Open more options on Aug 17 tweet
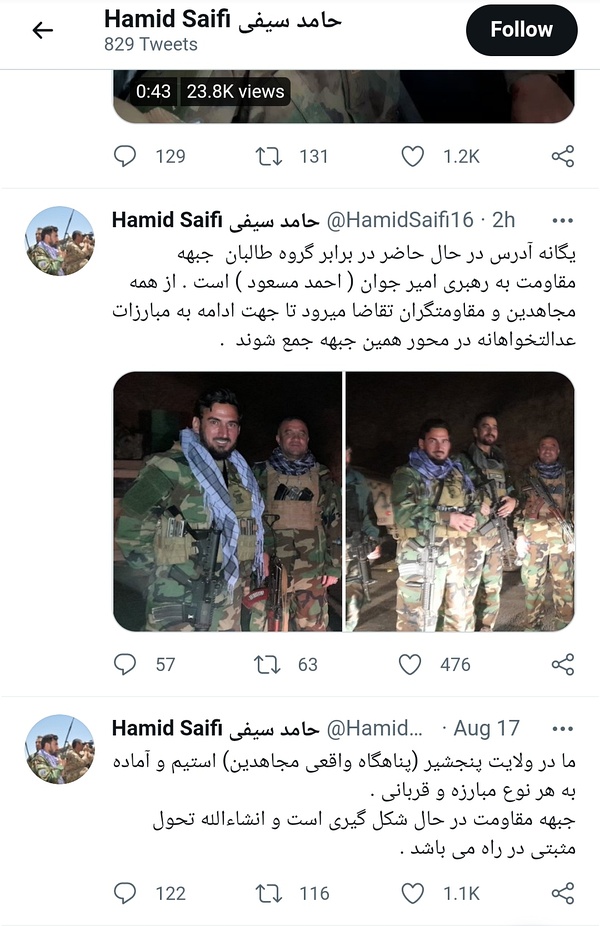 [x=562, y=729]
